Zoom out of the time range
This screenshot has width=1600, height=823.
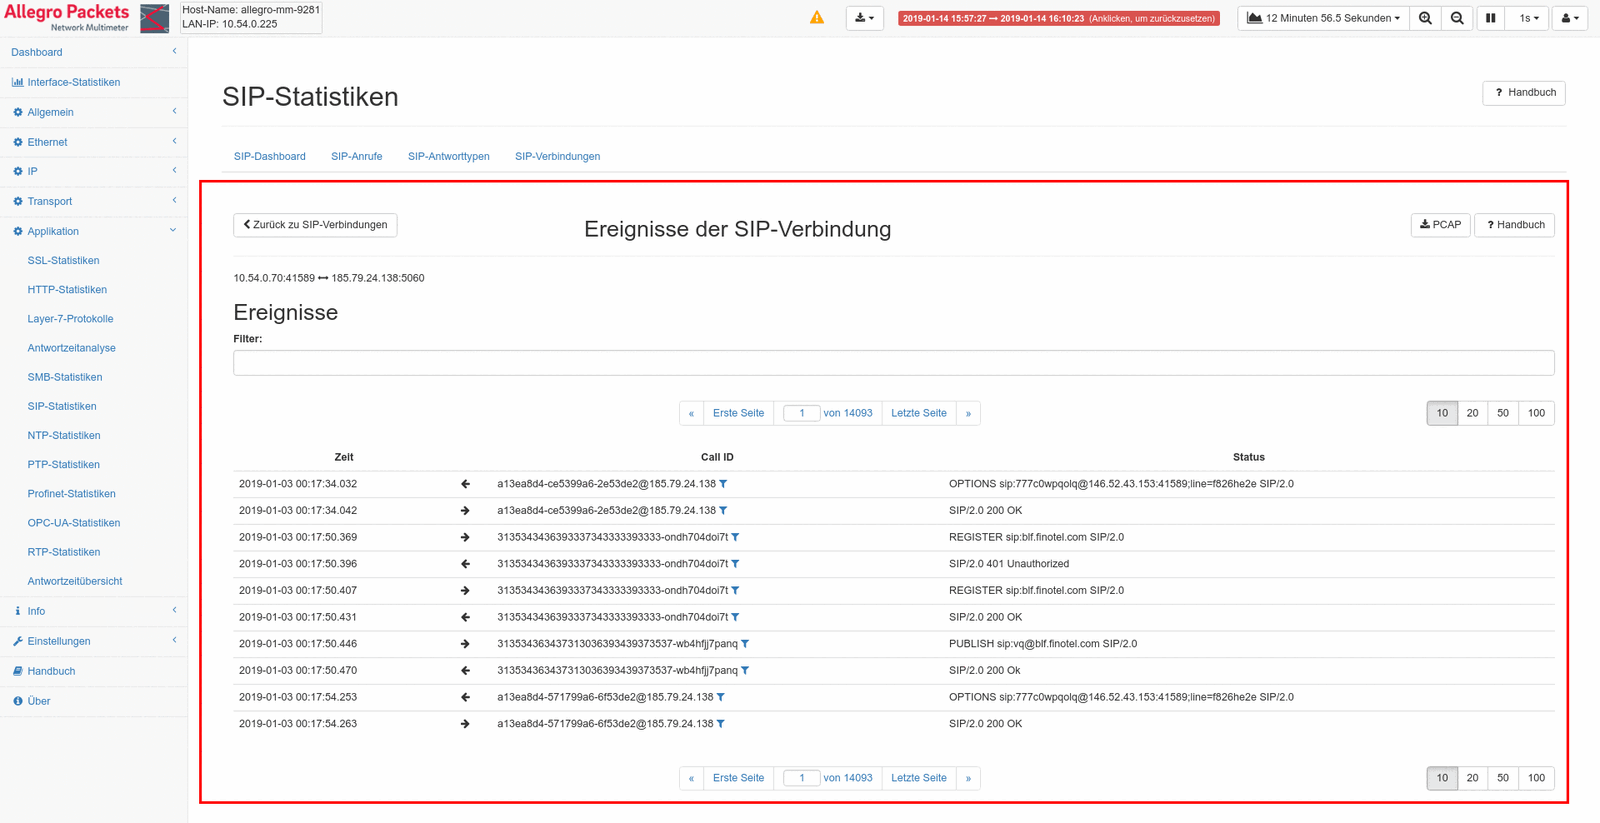coord(1457,18)
